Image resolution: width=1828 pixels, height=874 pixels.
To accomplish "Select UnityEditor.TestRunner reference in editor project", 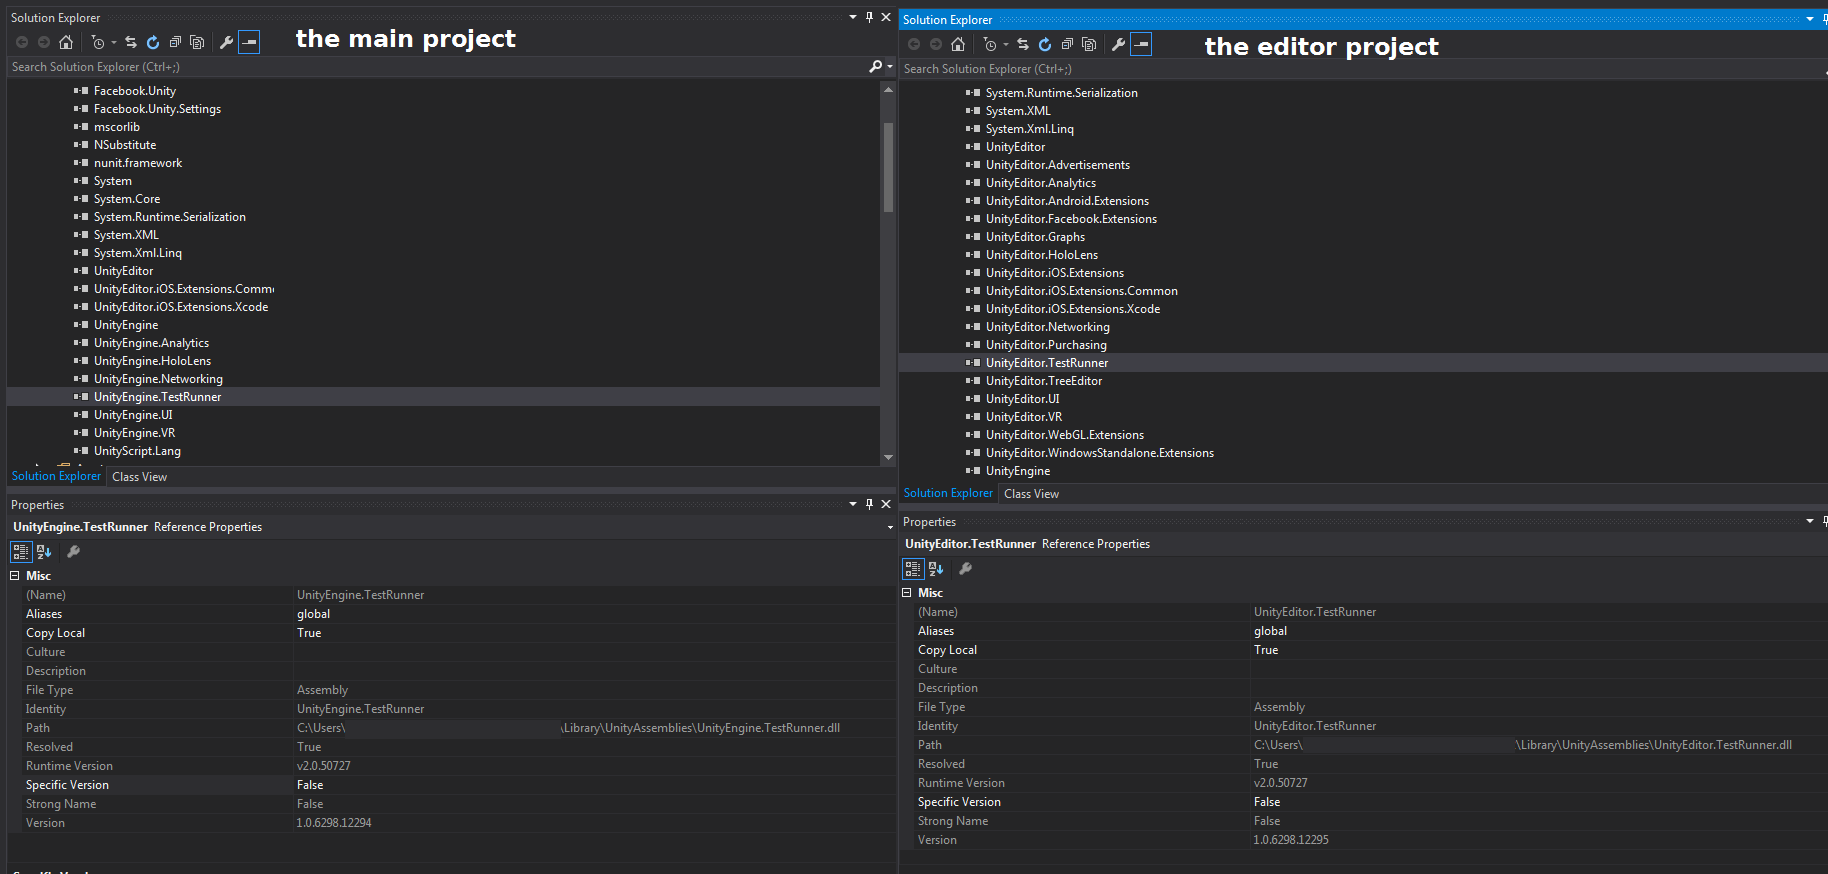I will point(1046,363).
